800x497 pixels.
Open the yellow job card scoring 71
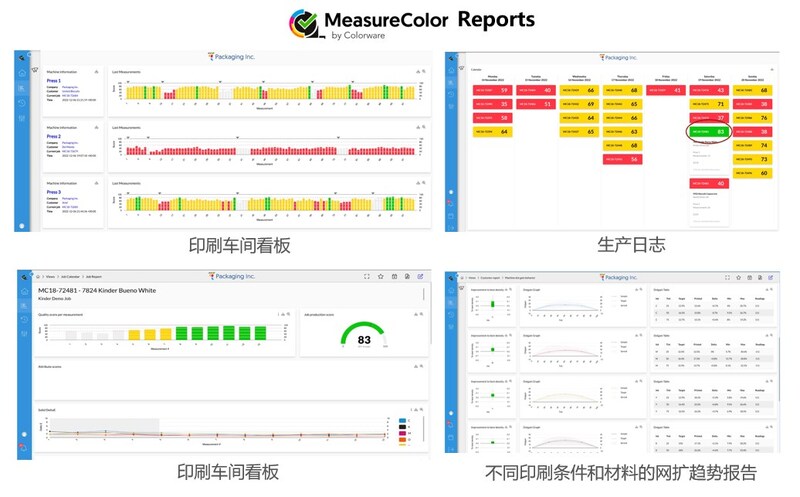(x=709, y=104)
